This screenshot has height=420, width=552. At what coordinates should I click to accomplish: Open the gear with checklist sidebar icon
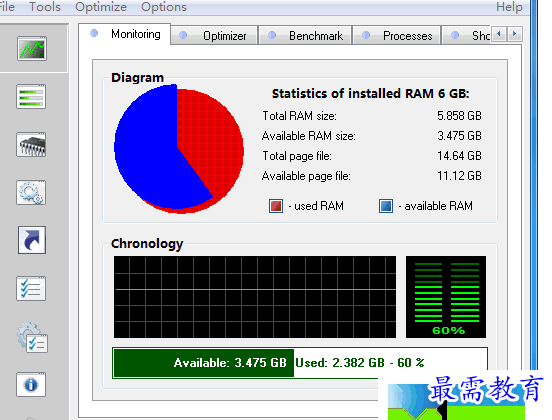coord(32,337)
